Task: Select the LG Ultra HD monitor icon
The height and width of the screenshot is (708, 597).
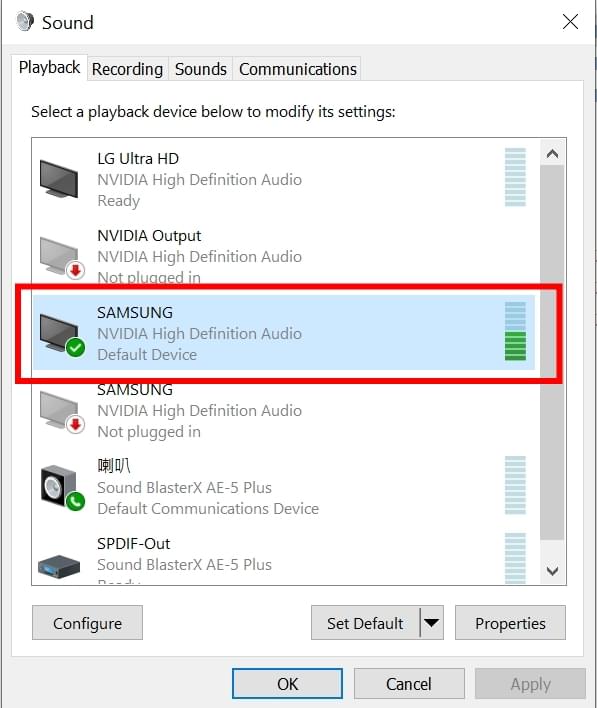Action: click(59, 179)
